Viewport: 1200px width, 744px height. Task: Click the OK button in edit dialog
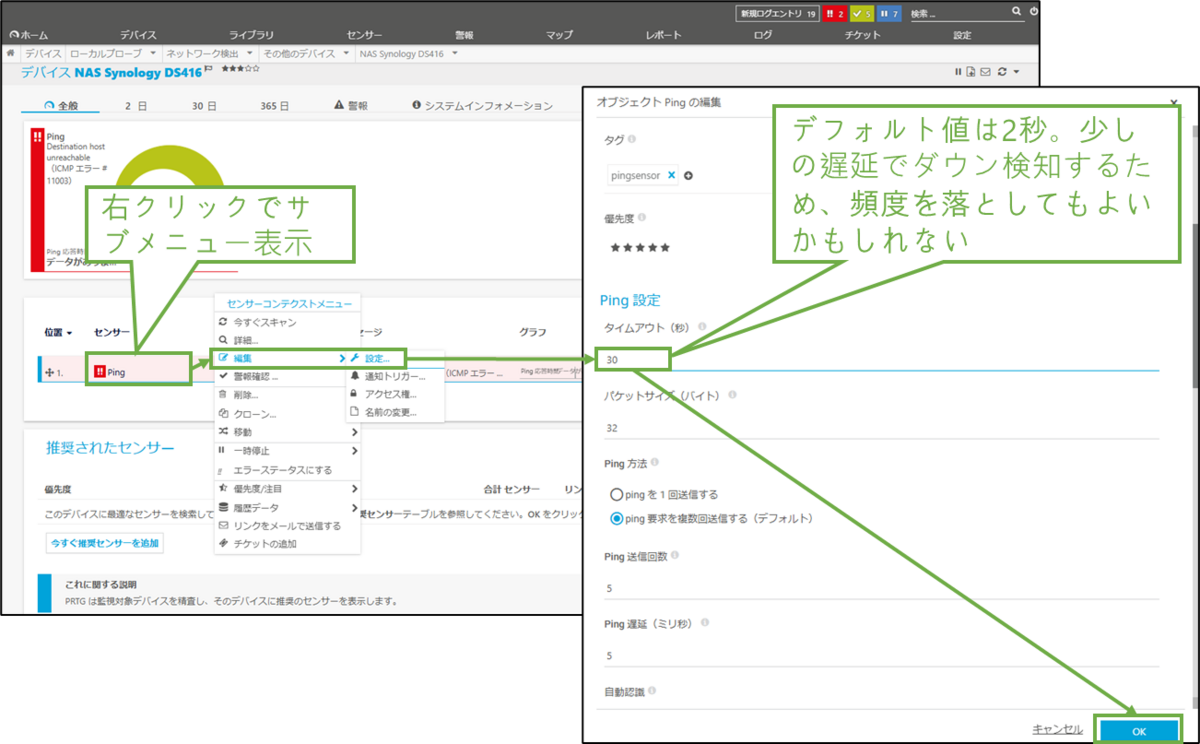(1139, 730)
